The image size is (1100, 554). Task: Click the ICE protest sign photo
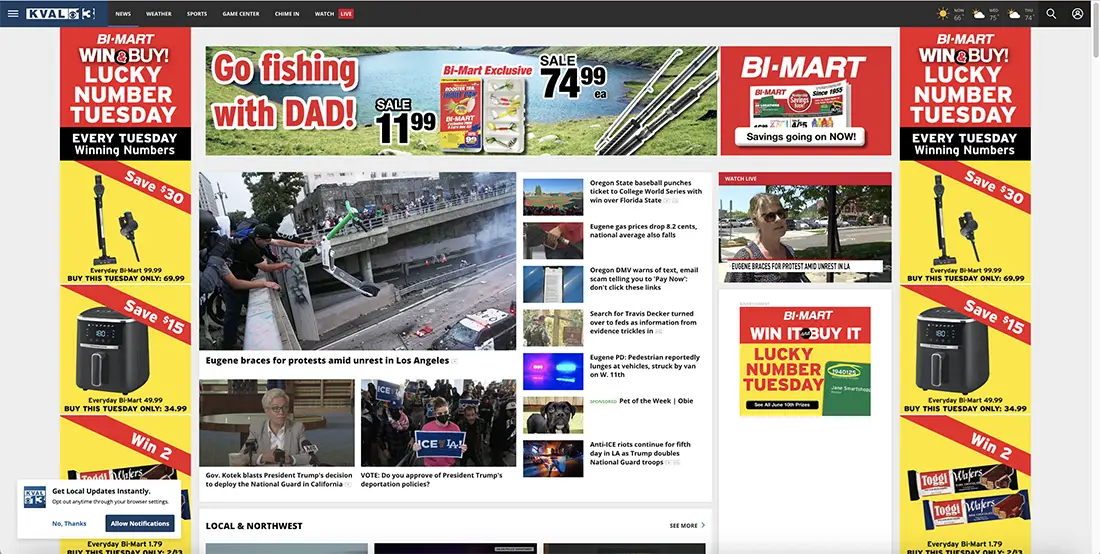coord(438,424)
